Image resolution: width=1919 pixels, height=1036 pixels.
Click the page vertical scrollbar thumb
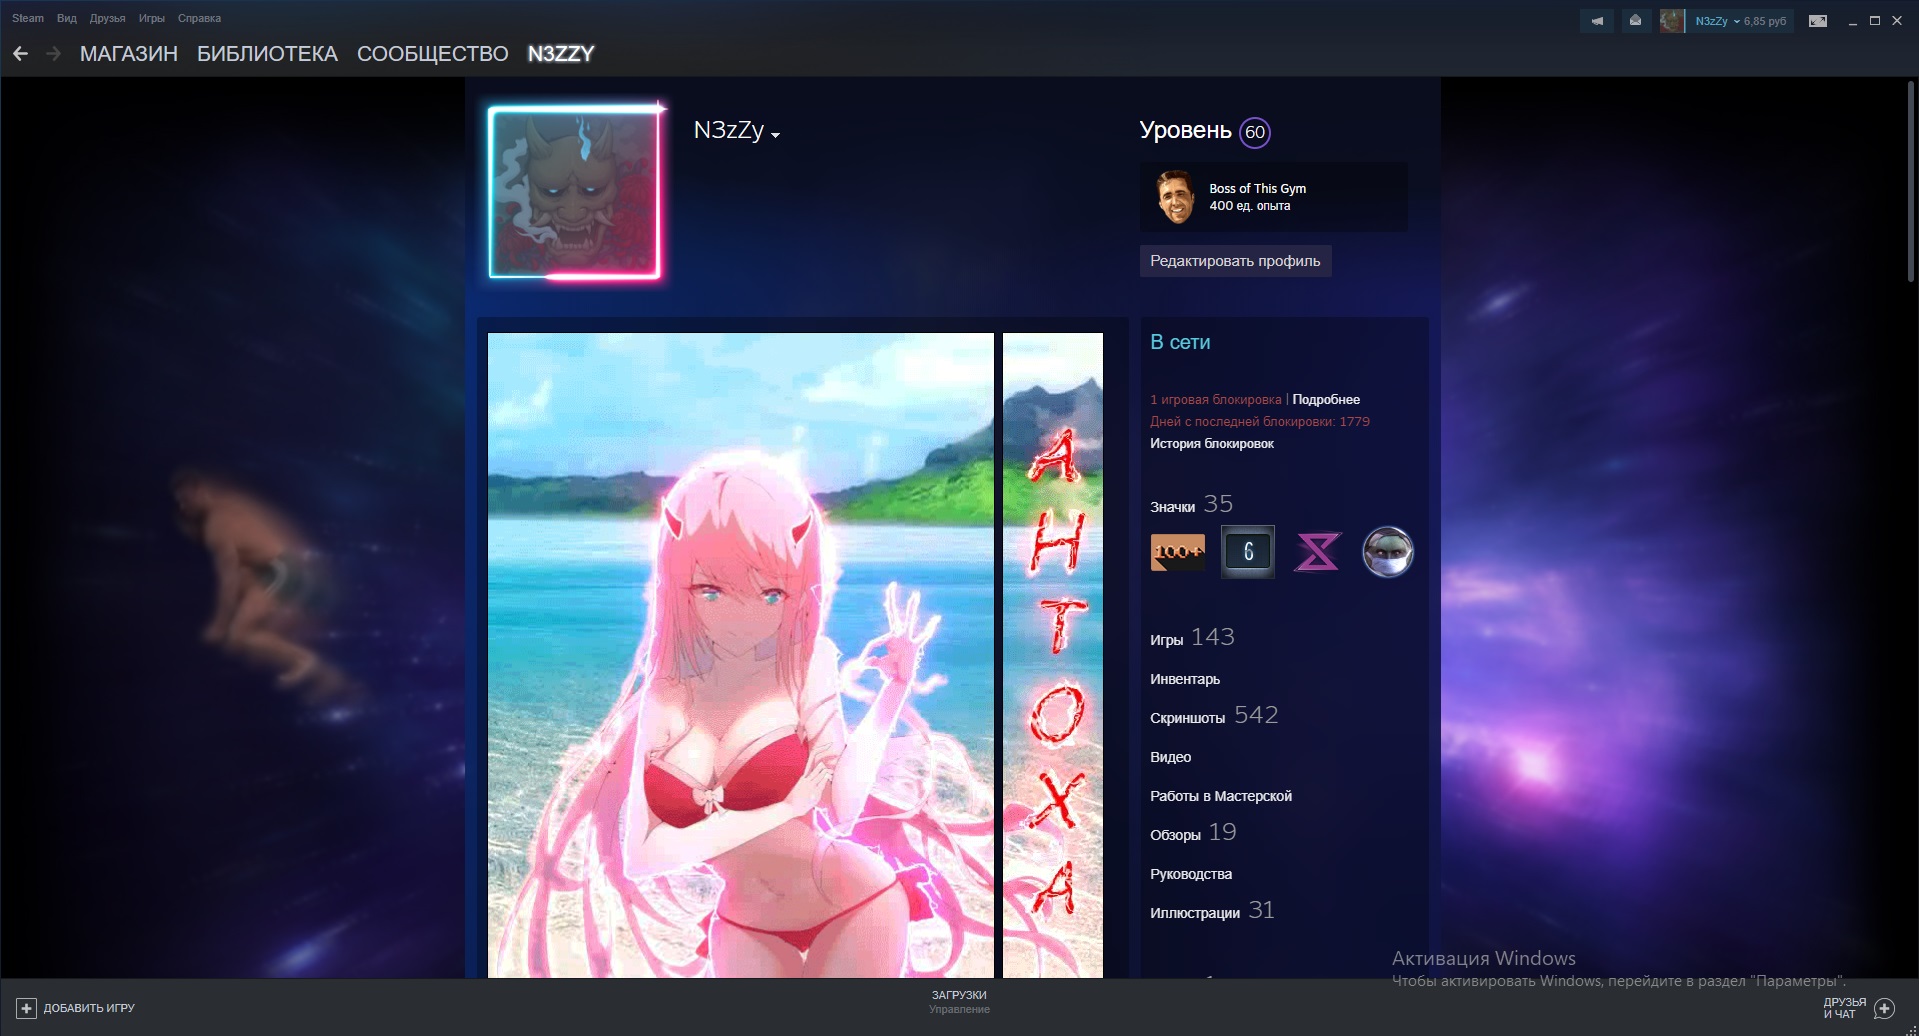pos(1910,183)
